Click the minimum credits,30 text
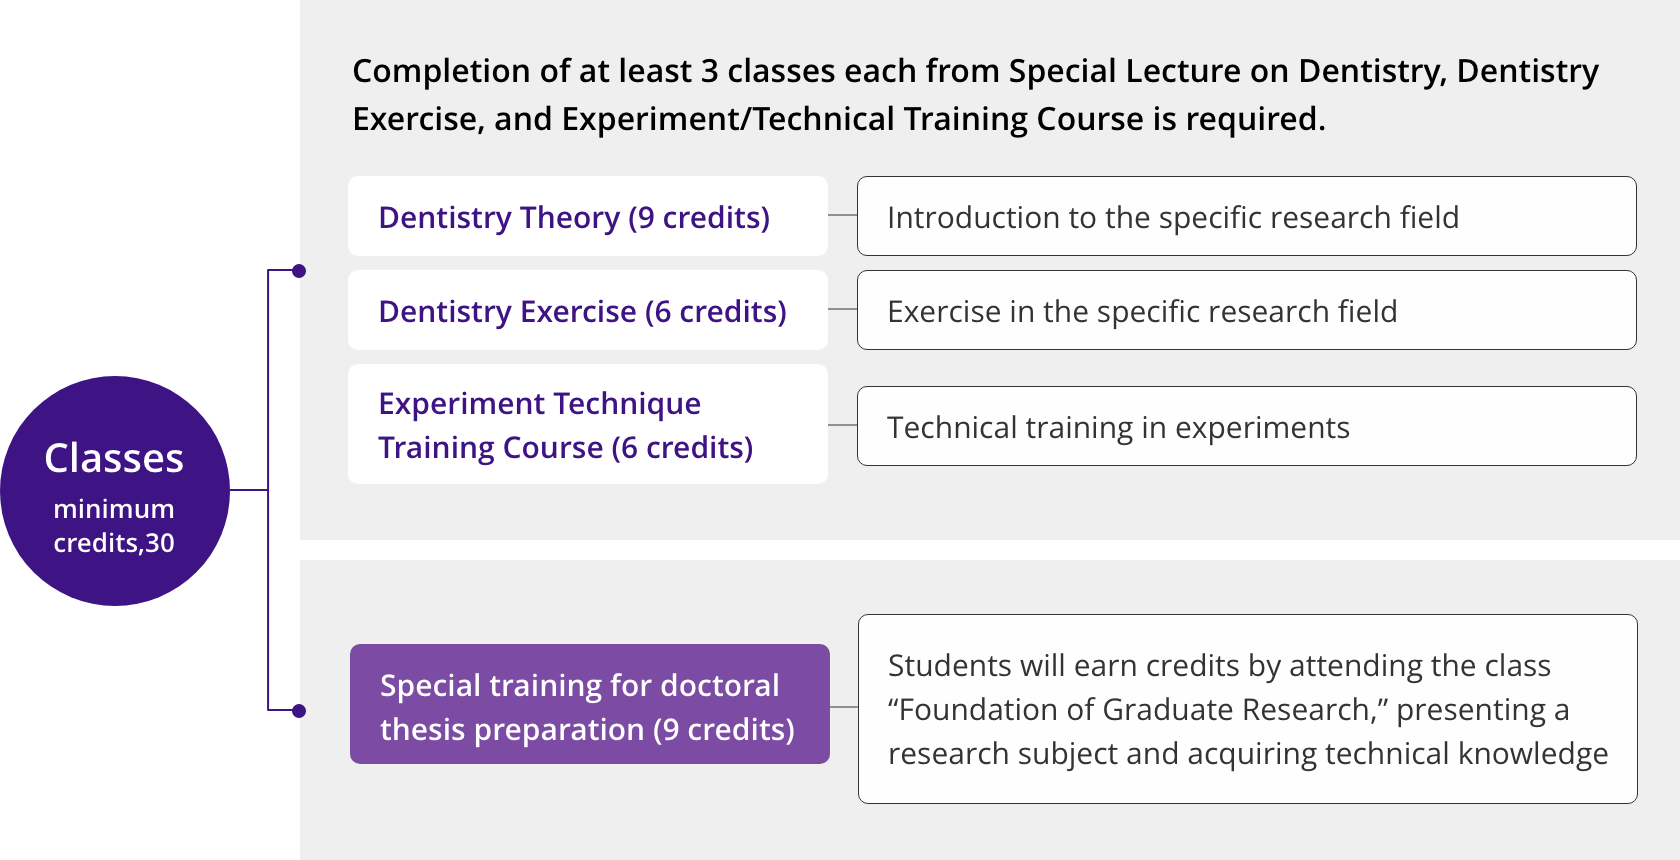The height and width of the screenshot is (860, 1680). [114, 526]
